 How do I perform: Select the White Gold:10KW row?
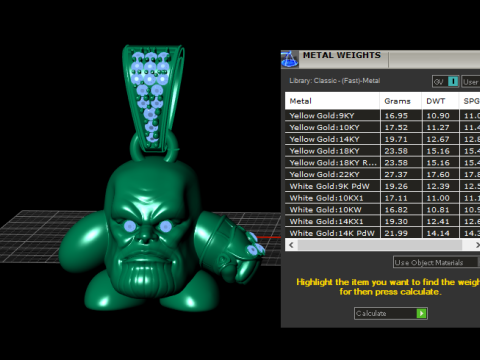pyautogui.click(x=383, y=210)
